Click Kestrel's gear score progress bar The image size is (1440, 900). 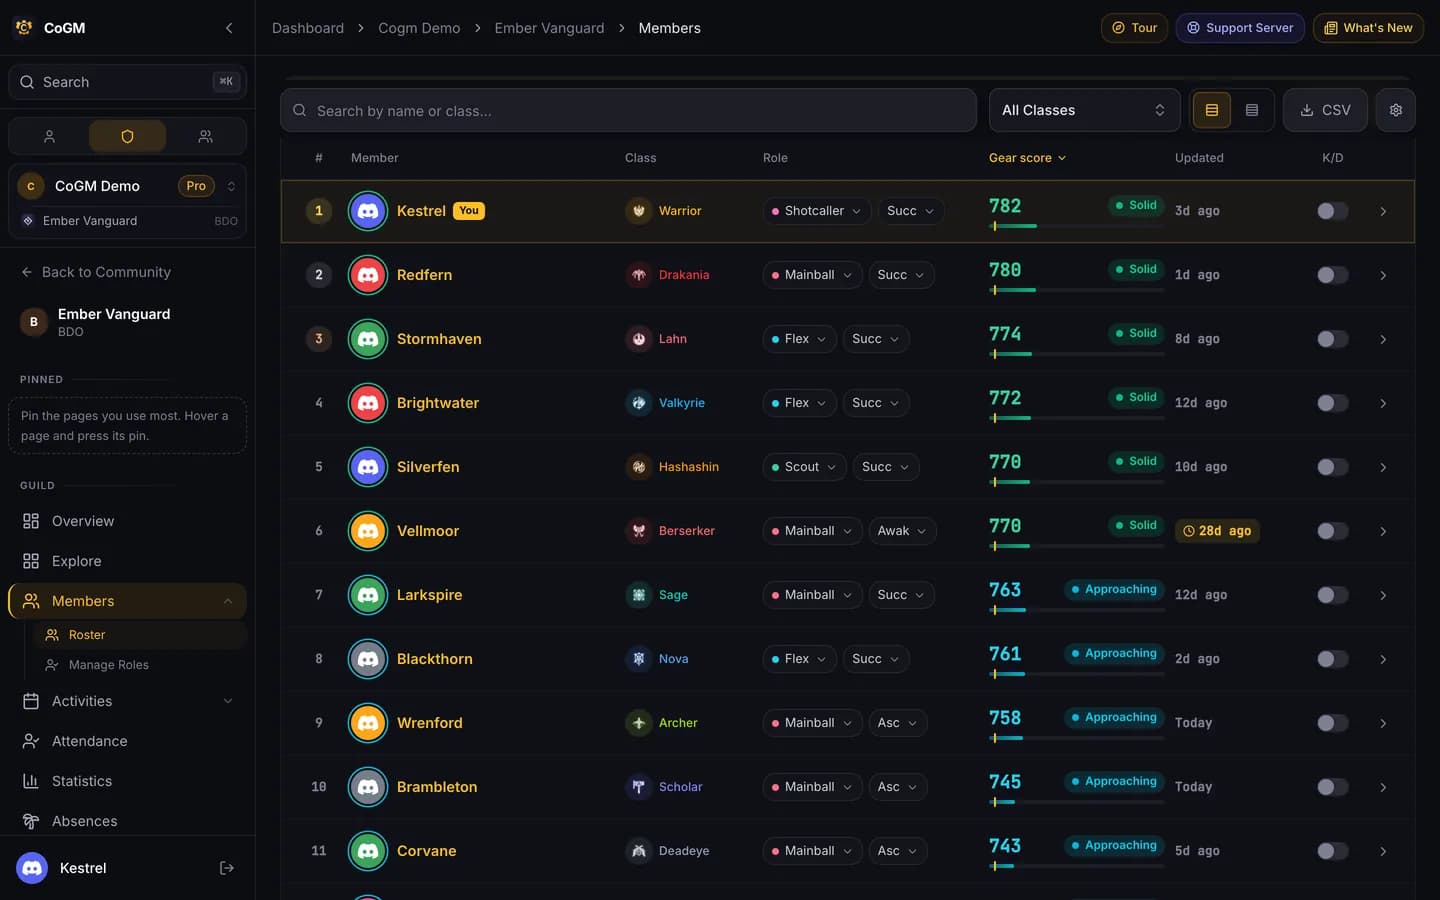coord(1076,226)
